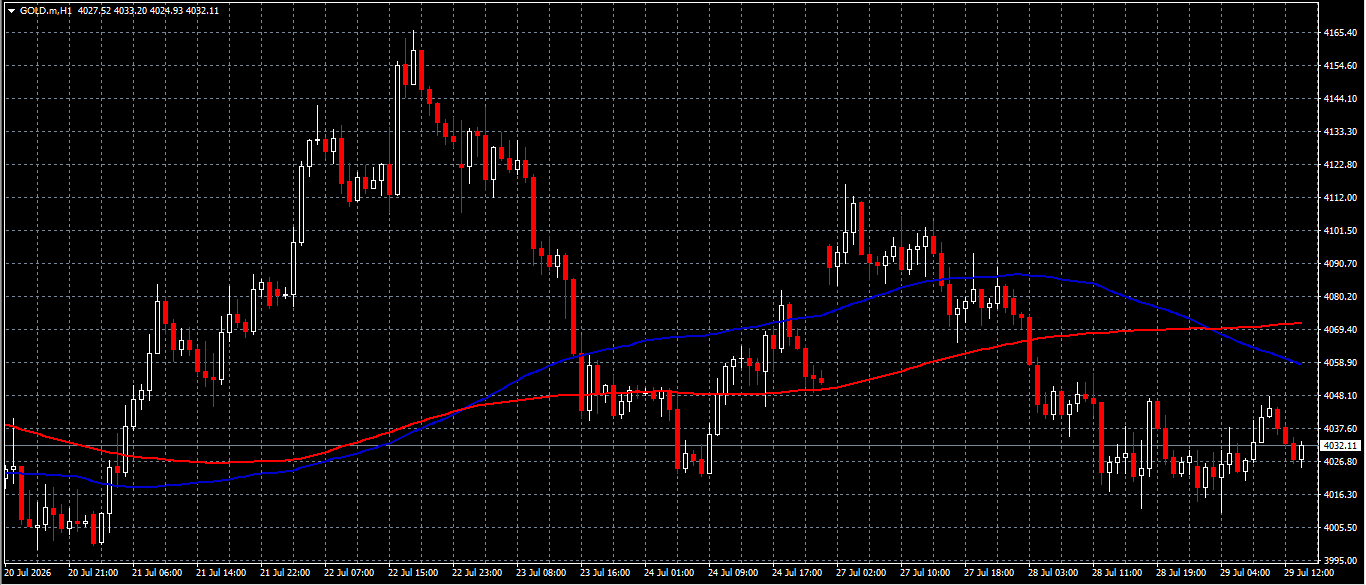This screenshot has width=1366, height=585.
Task: Click the 24 Jul 09:00 time label
Action: (x=733, y=574)
